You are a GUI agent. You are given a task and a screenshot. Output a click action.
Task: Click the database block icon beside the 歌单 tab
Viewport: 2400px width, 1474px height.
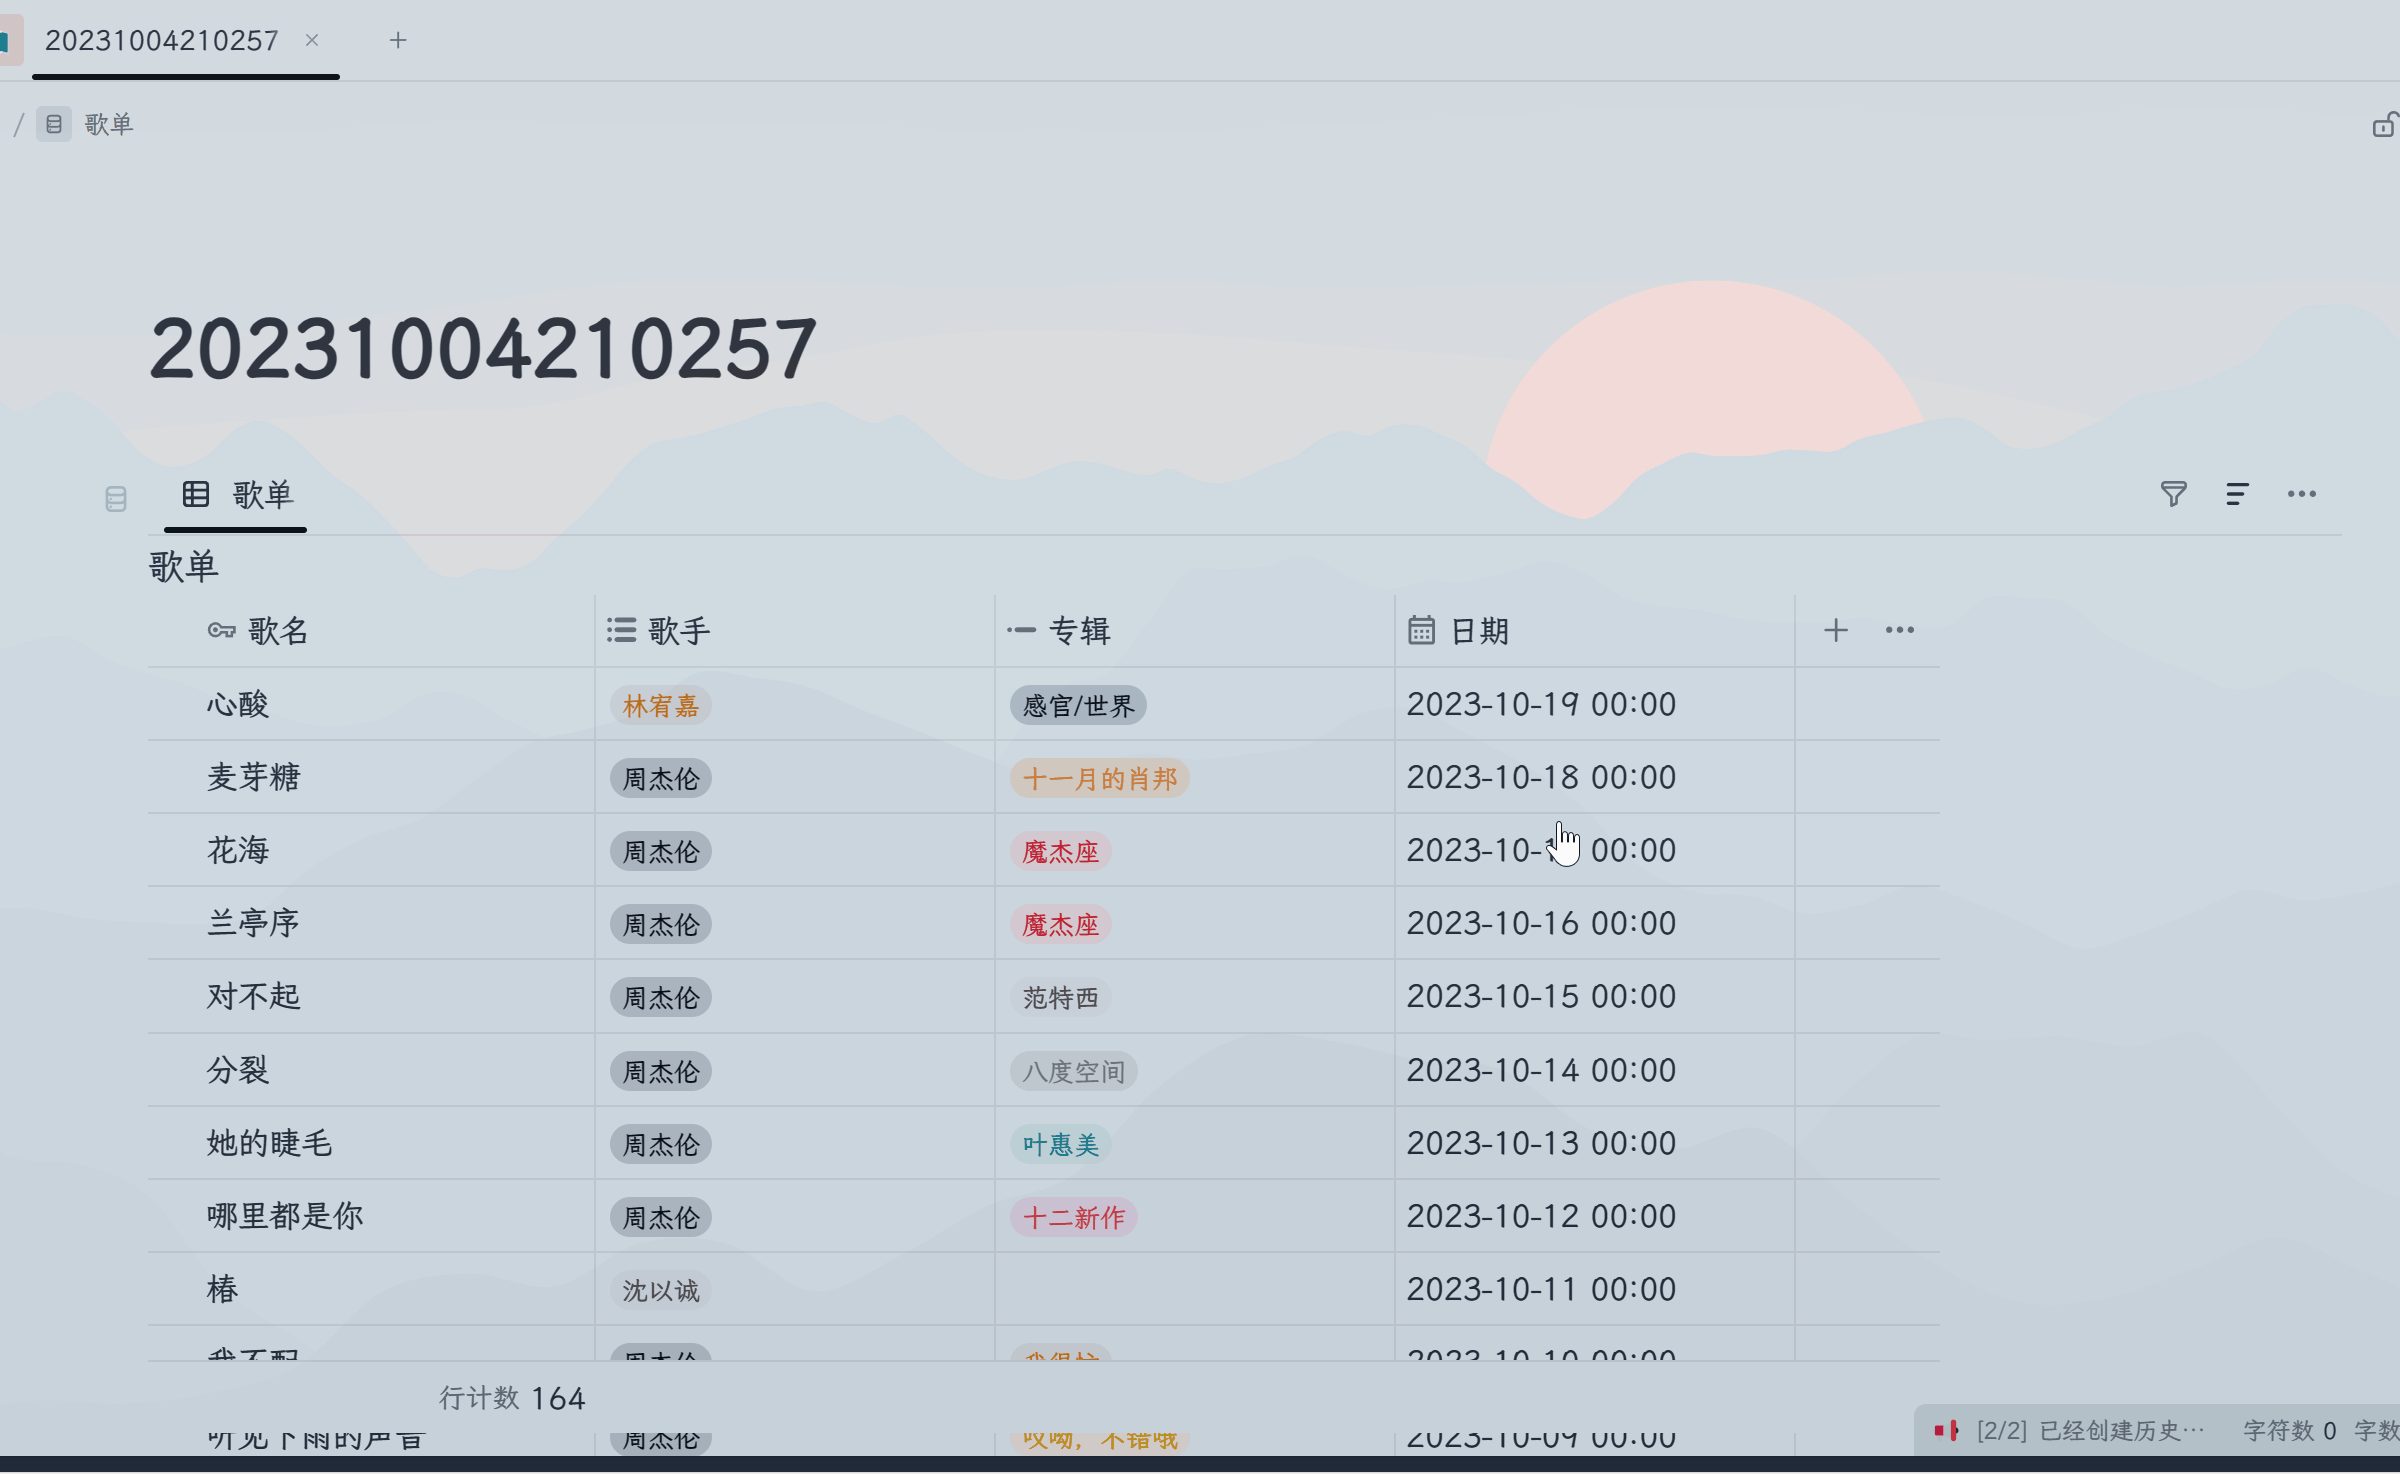[x=116, y=498]
